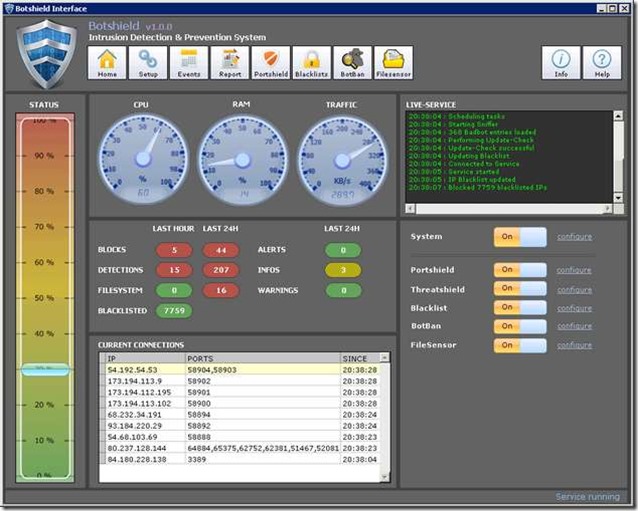Open the Setup toolbar icon
This screenshot has height=511, width=638.
148,63
